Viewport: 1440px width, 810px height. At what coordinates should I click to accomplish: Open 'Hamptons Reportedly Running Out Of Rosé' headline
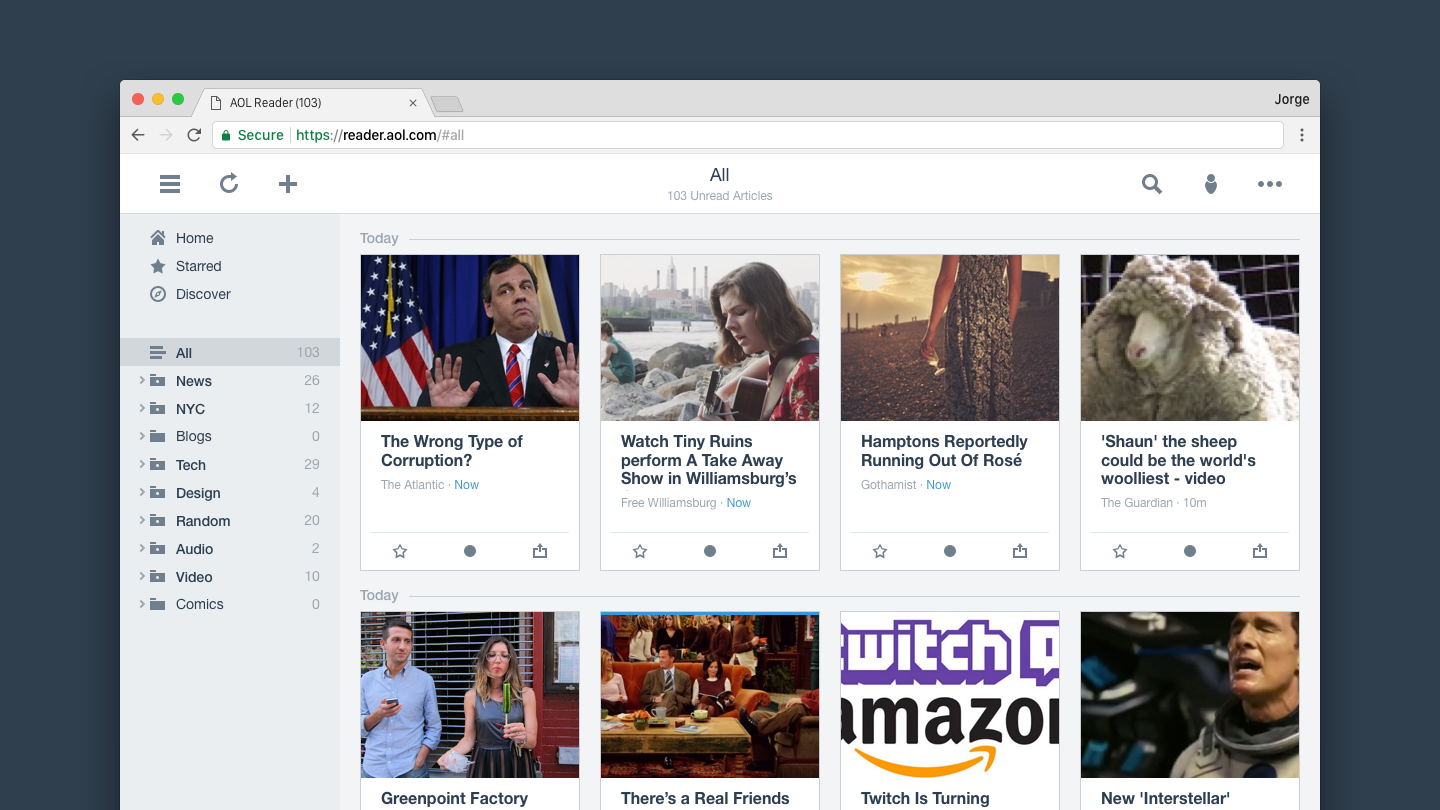[x=943, y=451]
